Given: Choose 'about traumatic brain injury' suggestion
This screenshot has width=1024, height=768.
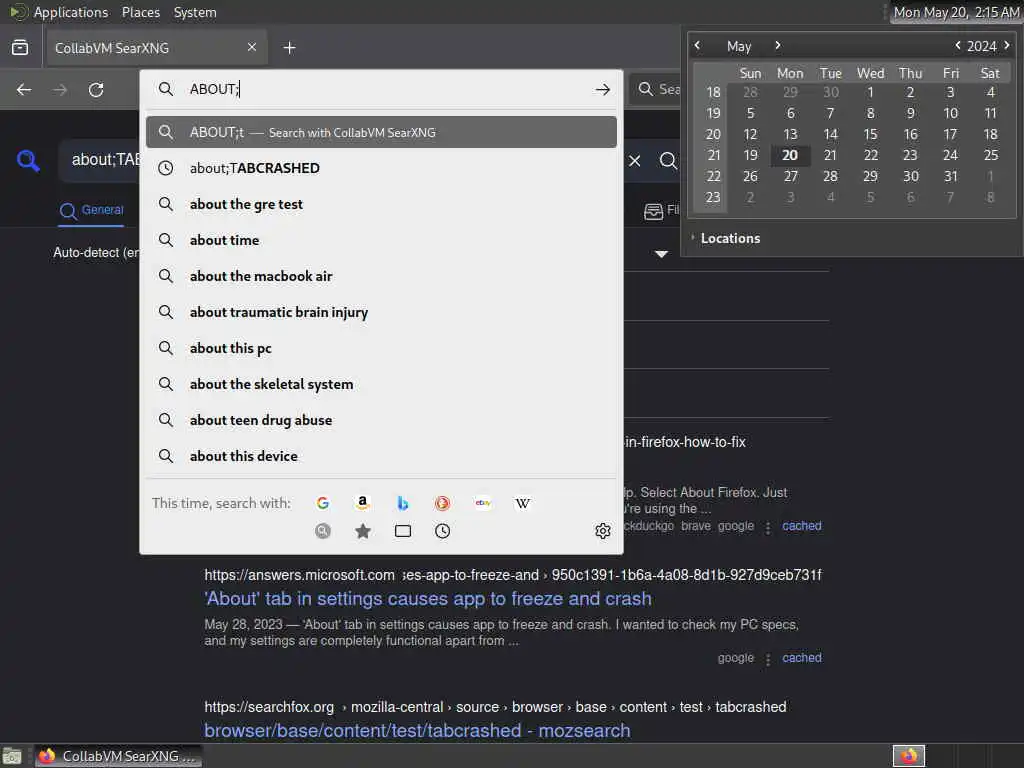Looking at the screenshot, I should 381,312.
